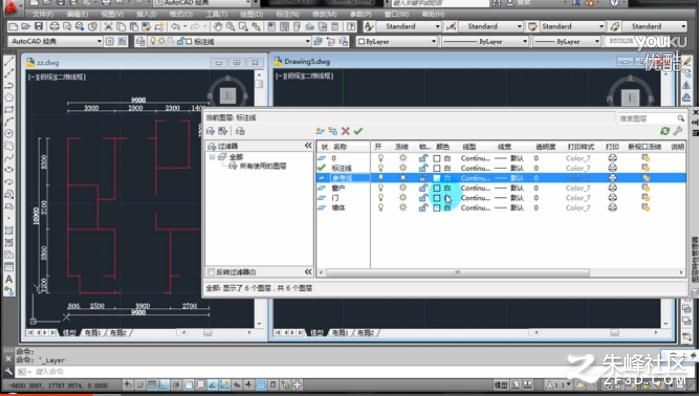Click the refresh icon in Layer Manager
Viewport: 699px width, 396px height.
point(665,131)
